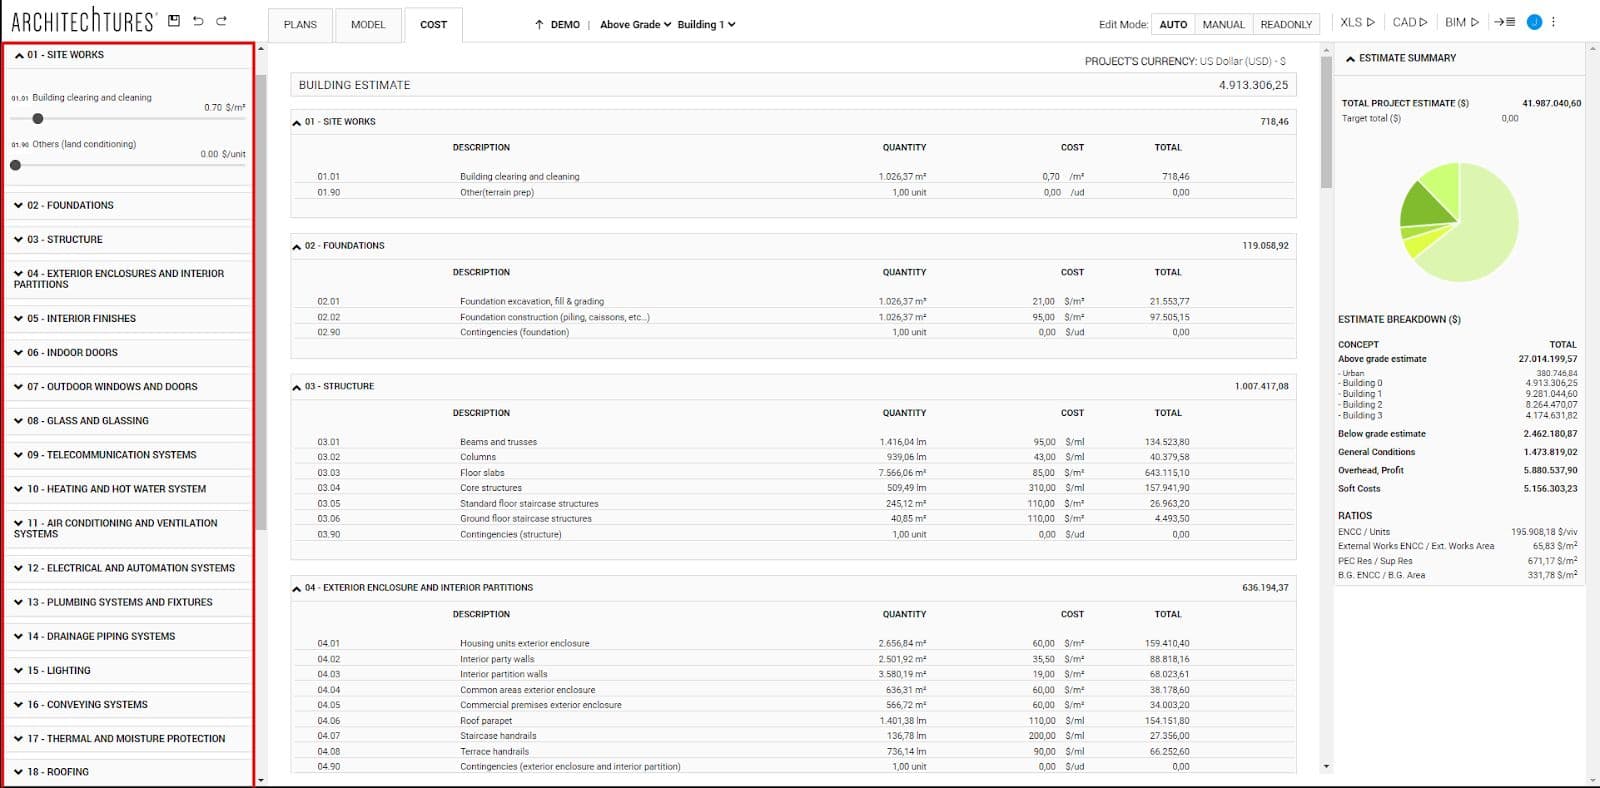Open the arrow-list panel icon
Image resolution: width=1600 pixels, height=788 pixels.
[x=1505, y=22]
